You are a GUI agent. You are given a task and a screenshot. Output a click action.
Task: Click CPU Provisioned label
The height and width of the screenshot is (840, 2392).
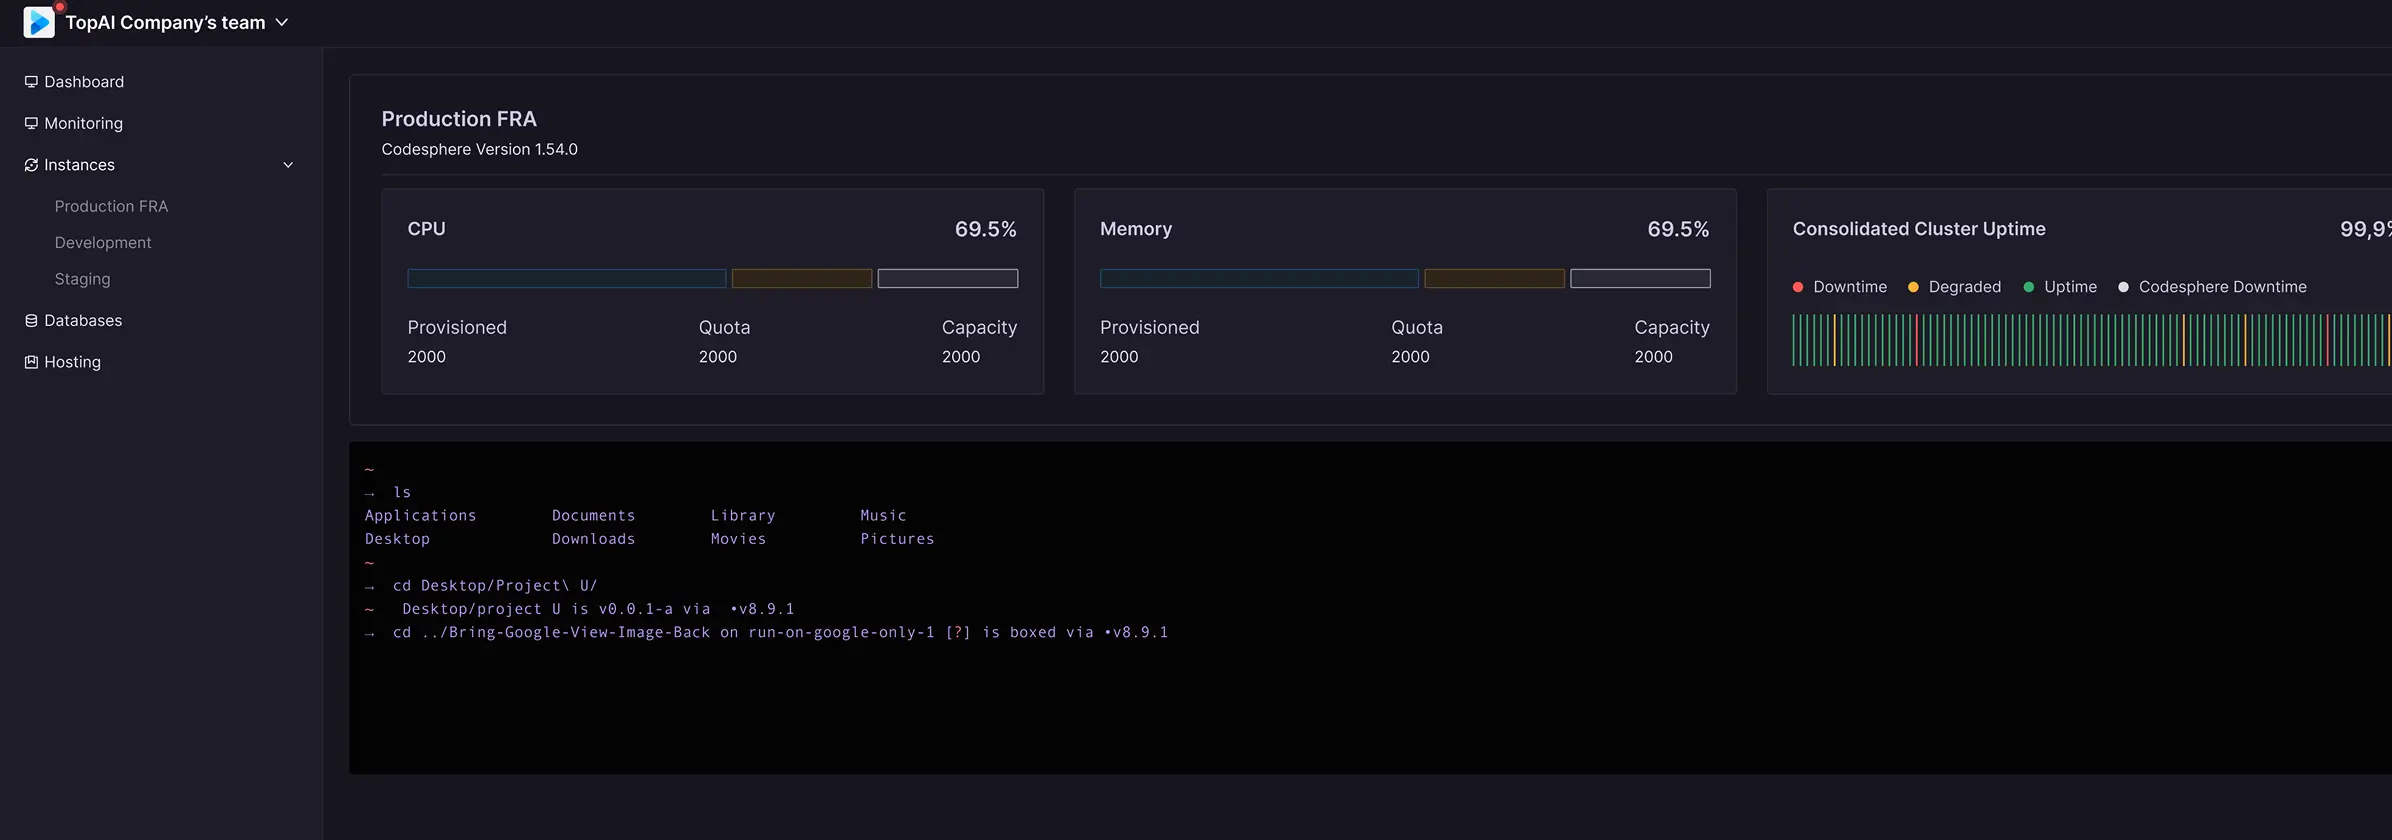(x=457, y=327)
